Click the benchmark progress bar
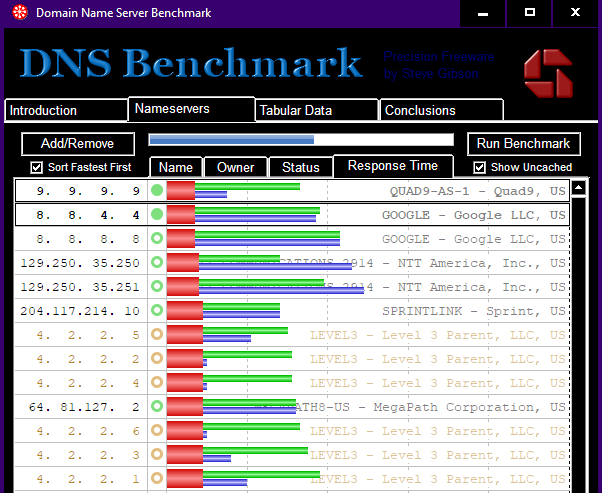Screen dimensions: 602x493 click(x=301, y=140)
